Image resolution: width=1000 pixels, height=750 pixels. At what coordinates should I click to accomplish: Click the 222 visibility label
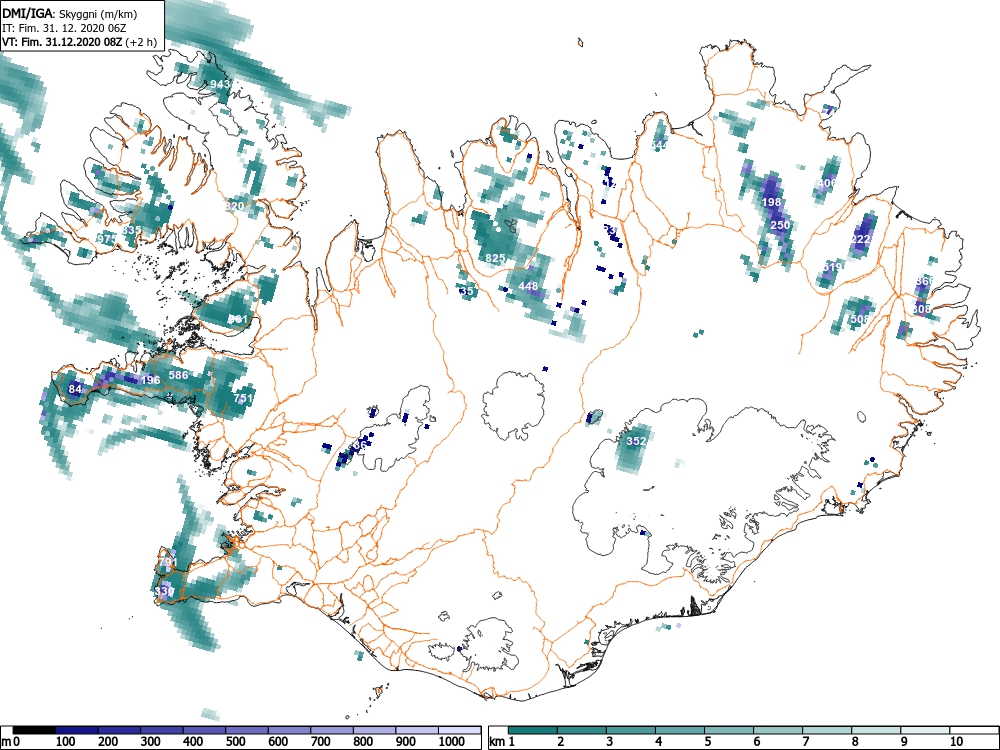pos(861,239)
